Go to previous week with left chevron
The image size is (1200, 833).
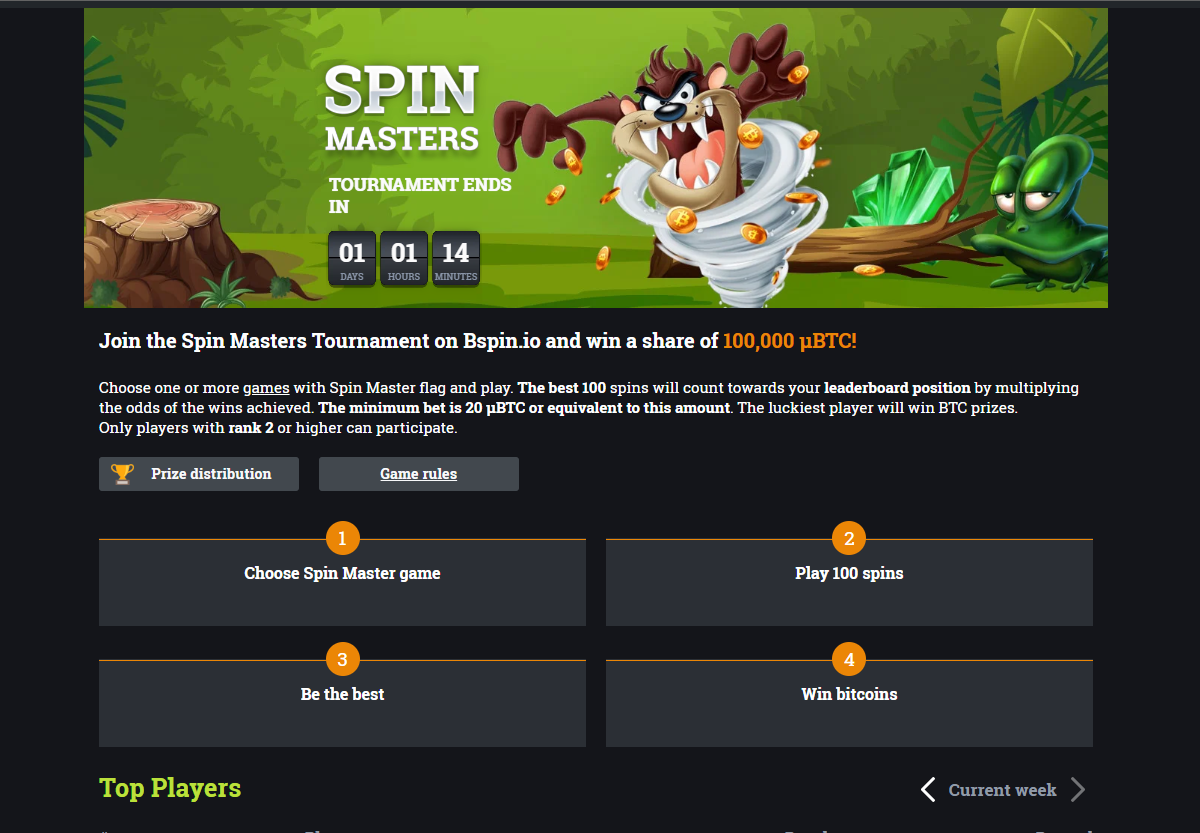click(x=928, y=790)
